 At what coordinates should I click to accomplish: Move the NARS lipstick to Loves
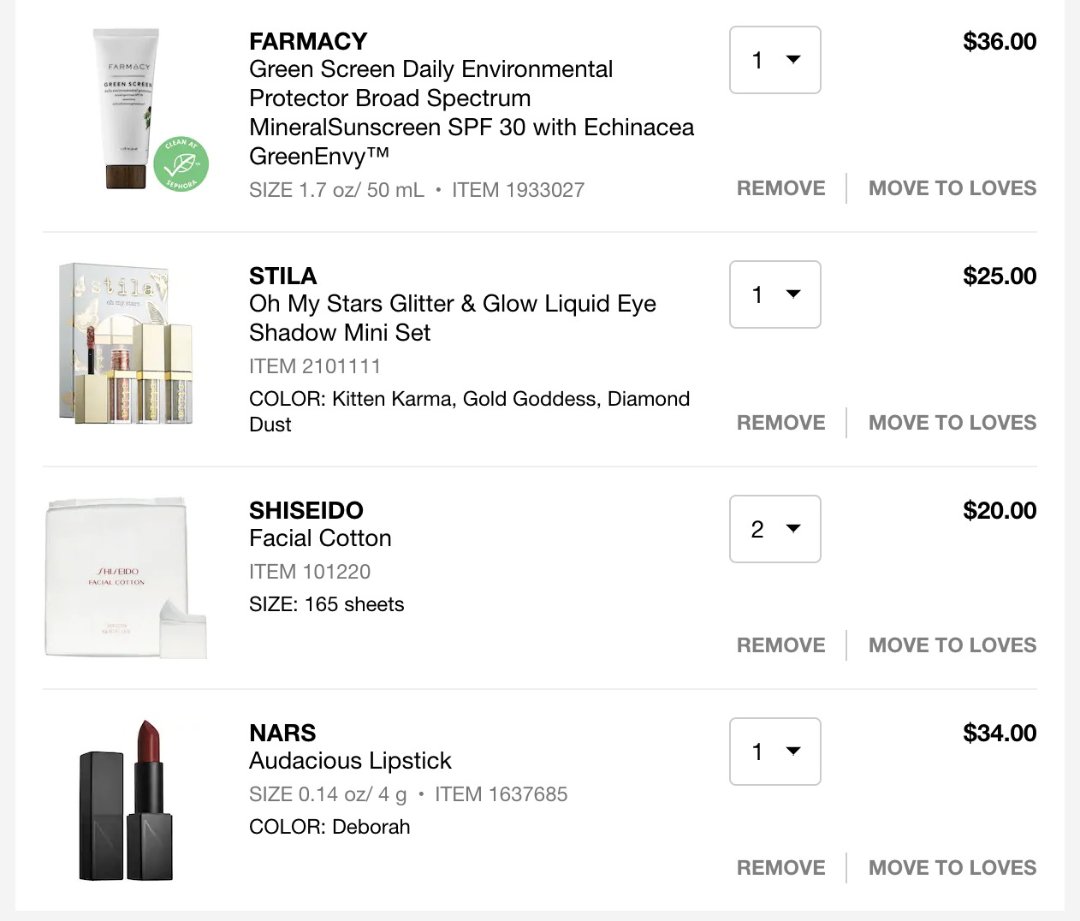pos(952,867)
